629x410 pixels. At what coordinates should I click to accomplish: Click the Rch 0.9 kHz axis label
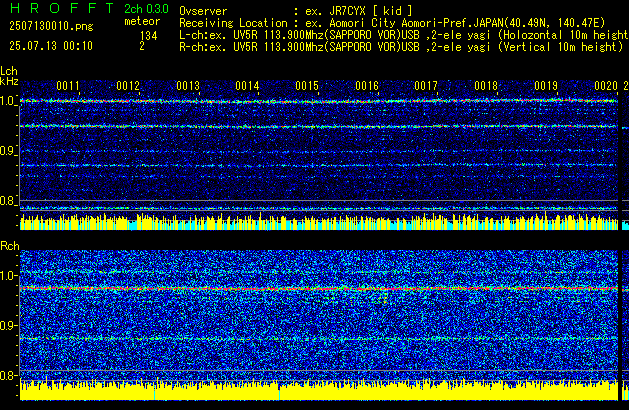8,325
